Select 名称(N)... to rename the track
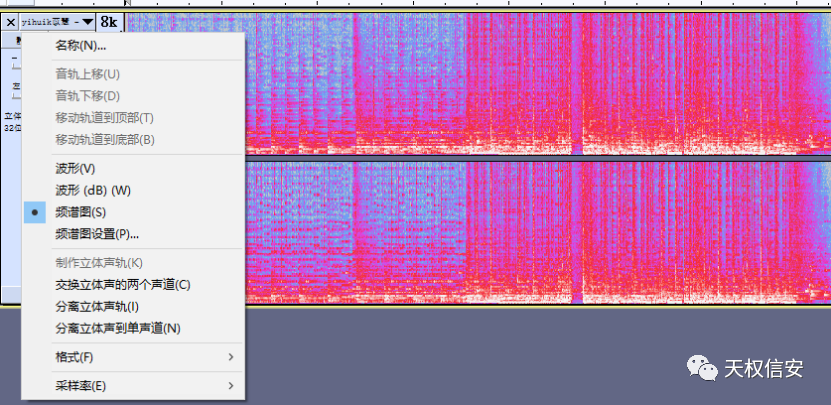This screenshot has height=405, width=831. point(81,45)
